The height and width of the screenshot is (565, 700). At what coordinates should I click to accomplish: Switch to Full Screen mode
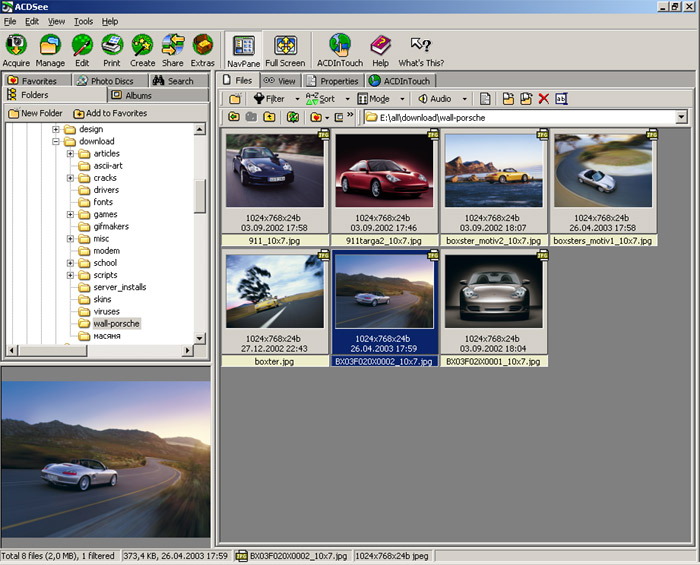pos(285,50)
